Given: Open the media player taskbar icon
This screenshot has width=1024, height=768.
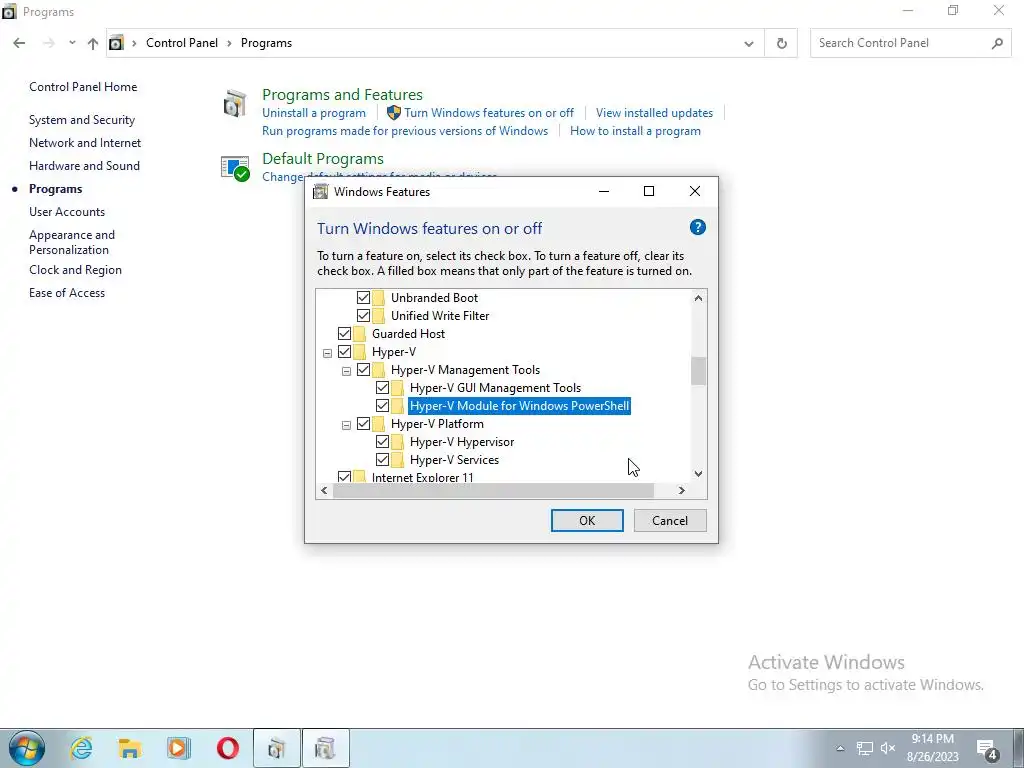Looking at the screenshot, I should point(178,748).
